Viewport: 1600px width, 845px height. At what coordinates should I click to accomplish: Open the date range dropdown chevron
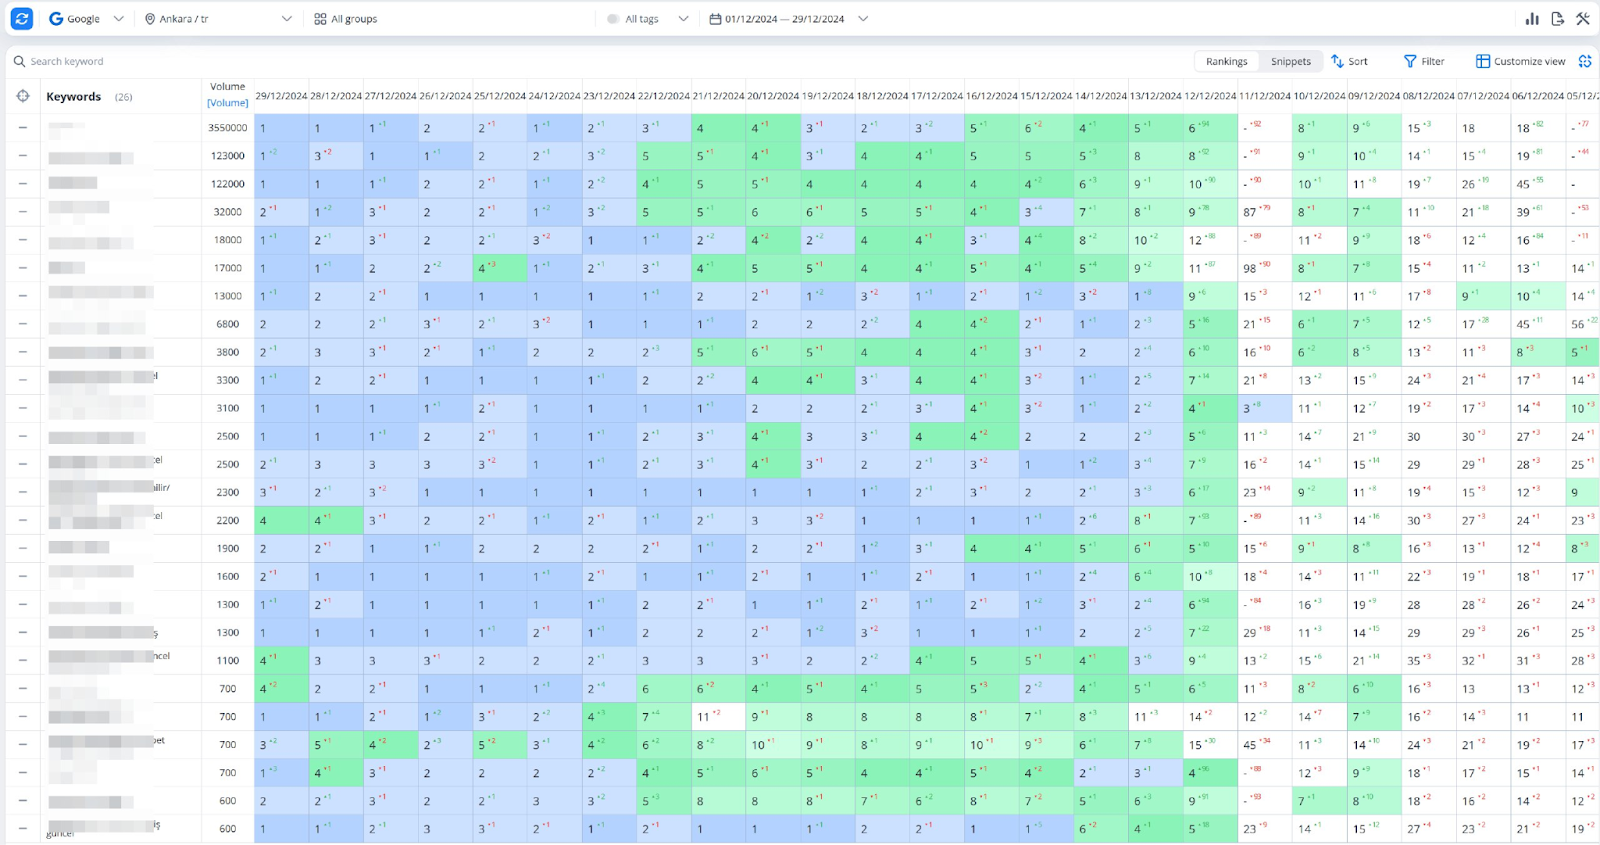coord(863,18)
